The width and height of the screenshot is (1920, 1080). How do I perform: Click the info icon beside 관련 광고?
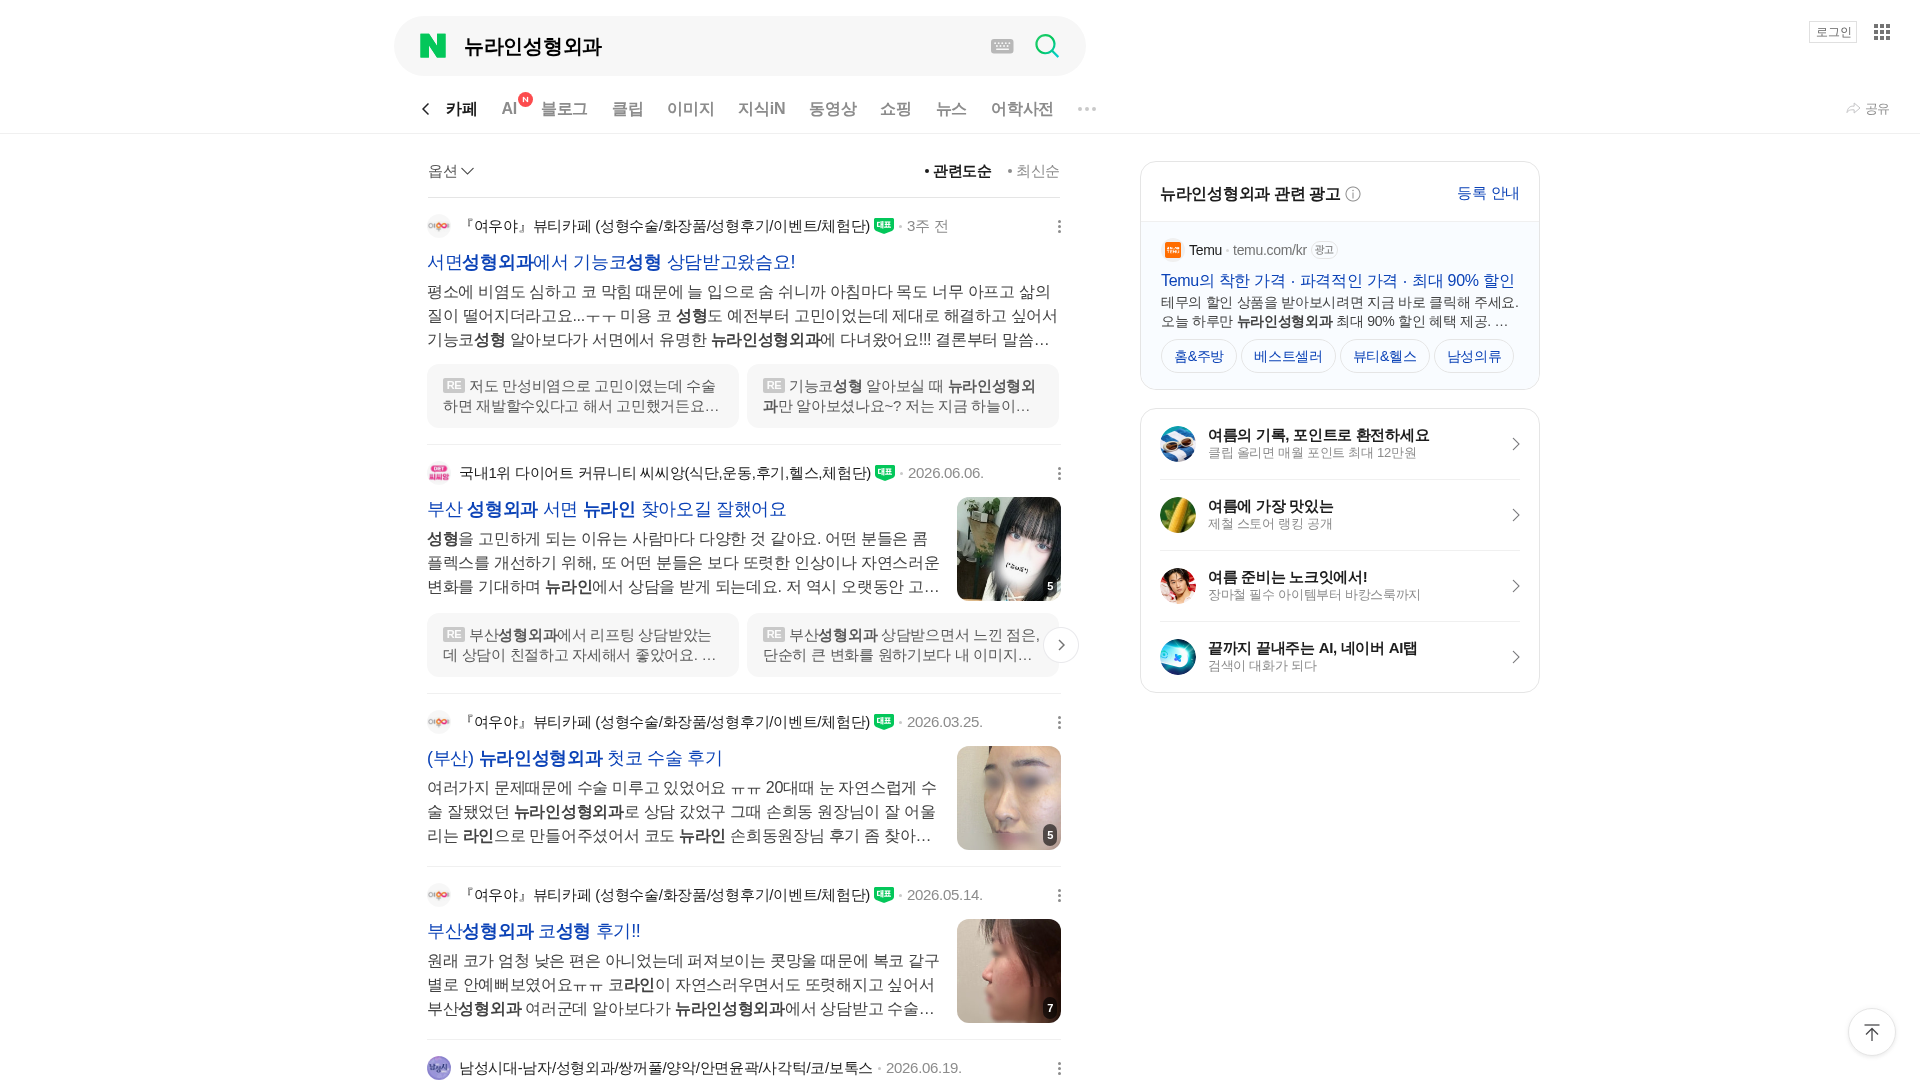[x=1353, y=194]
